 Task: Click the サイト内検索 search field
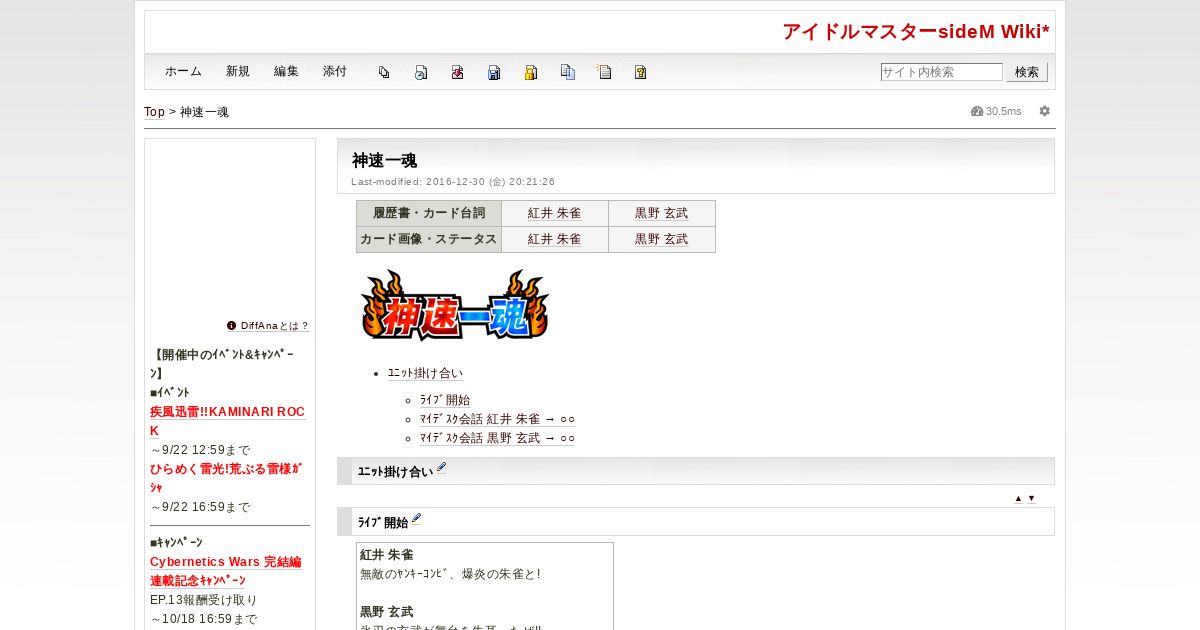(941, 72)
